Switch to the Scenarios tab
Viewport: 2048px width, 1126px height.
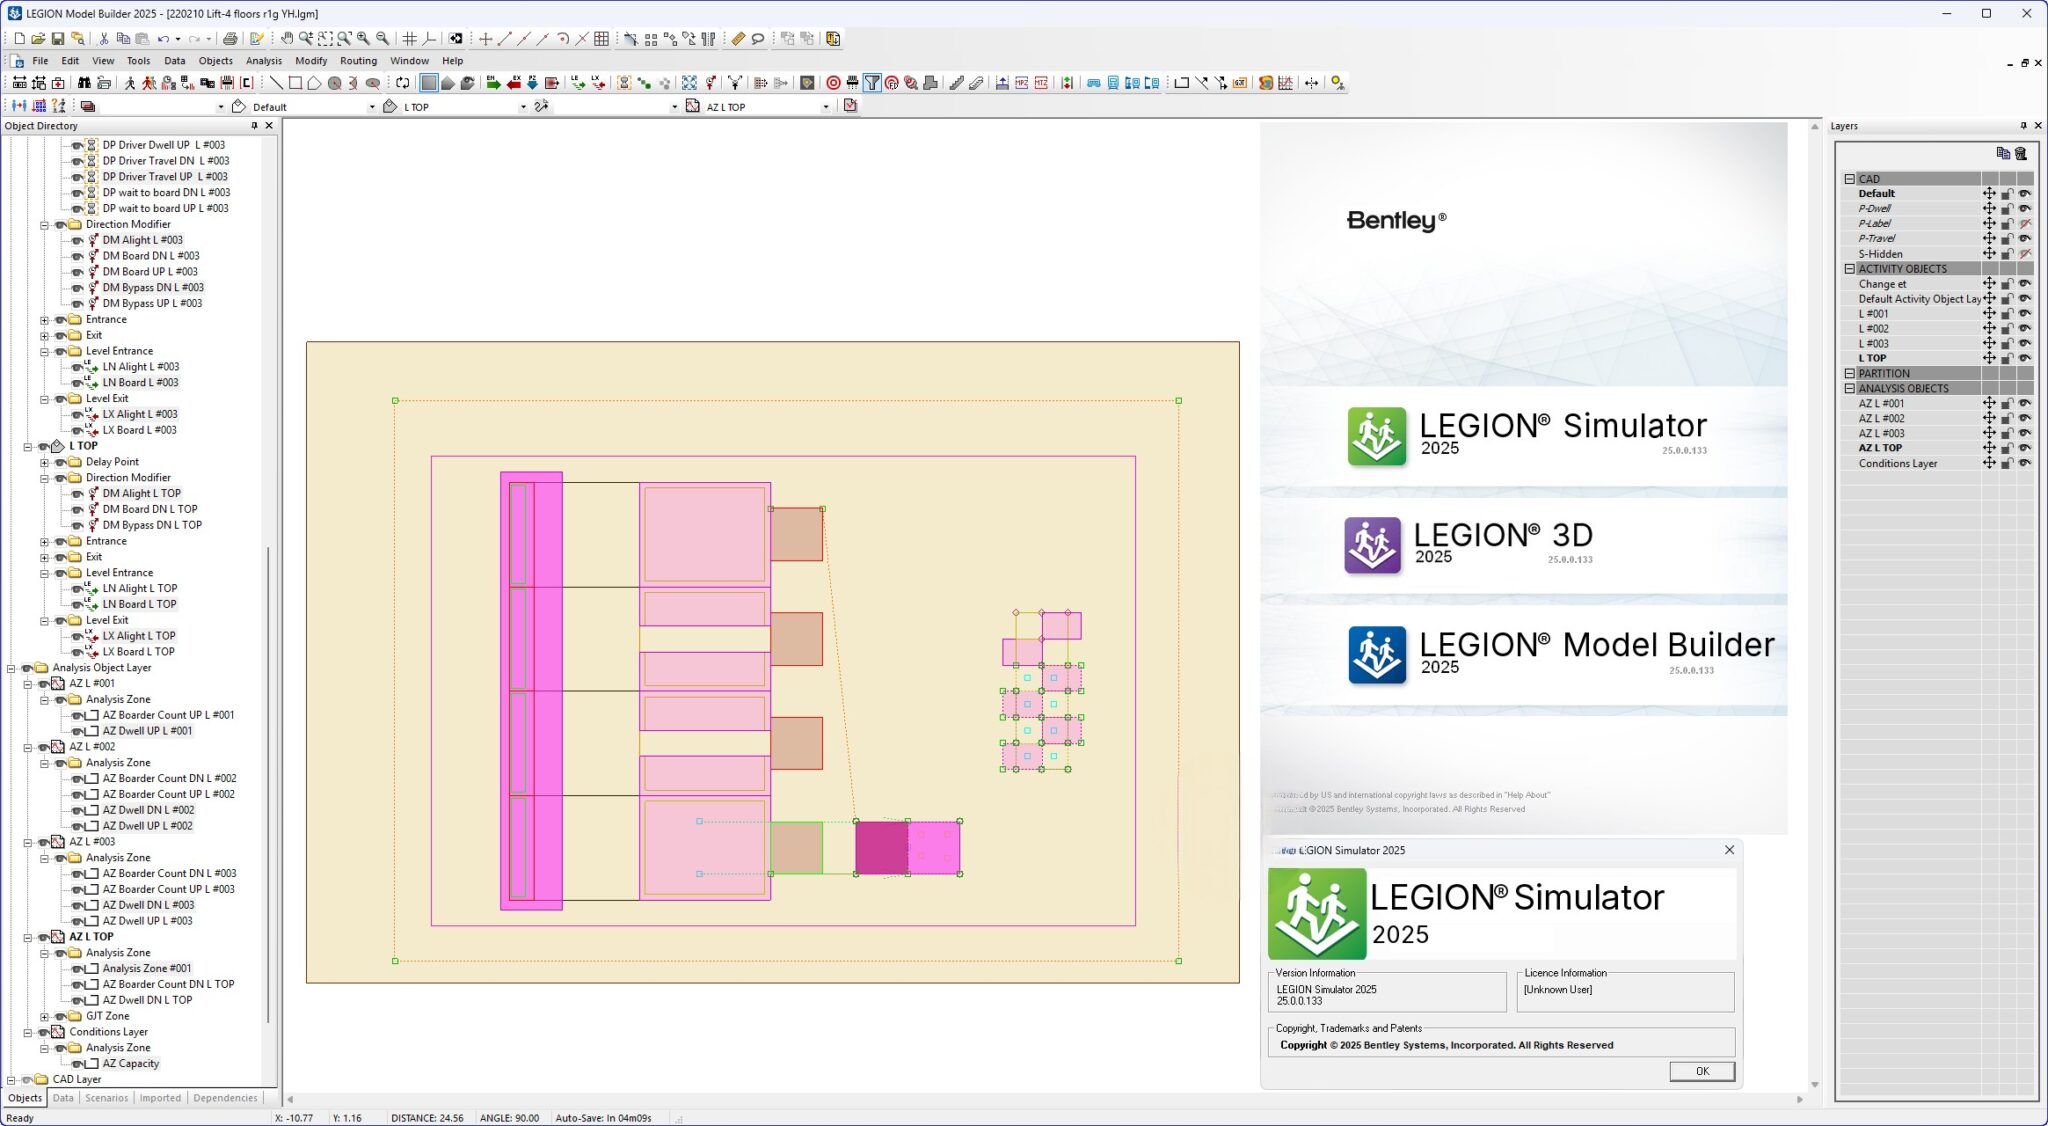pyautogui.click(x=106, y=1098)
